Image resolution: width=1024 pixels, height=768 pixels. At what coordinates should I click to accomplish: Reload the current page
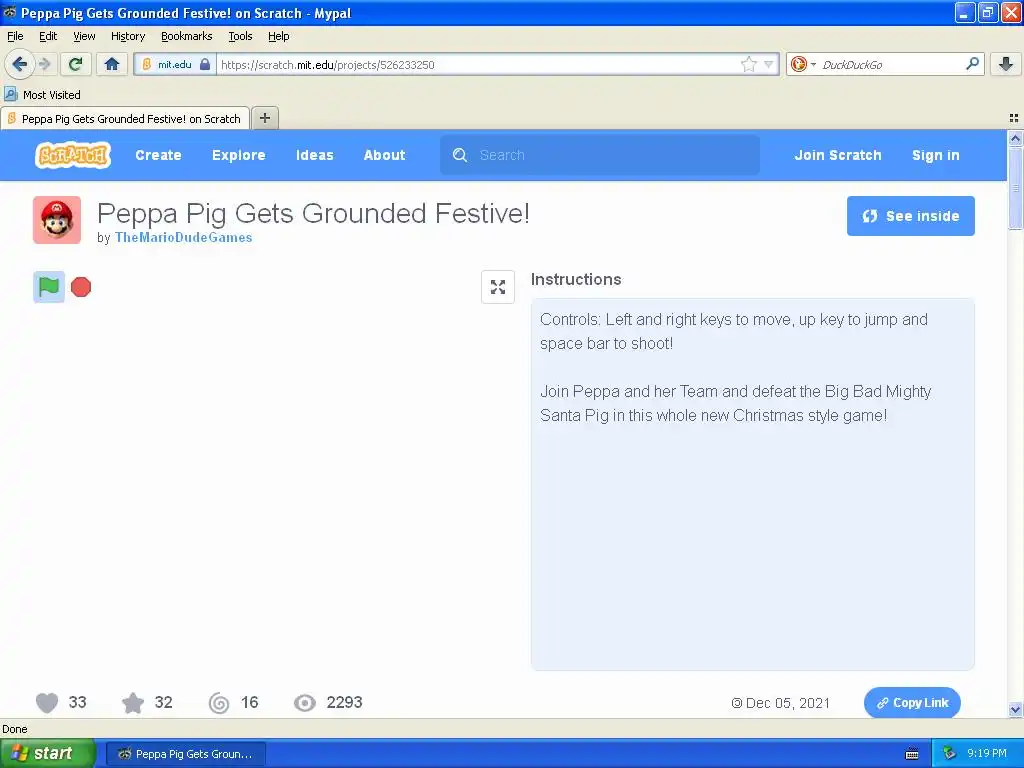[x=75, y=64]
